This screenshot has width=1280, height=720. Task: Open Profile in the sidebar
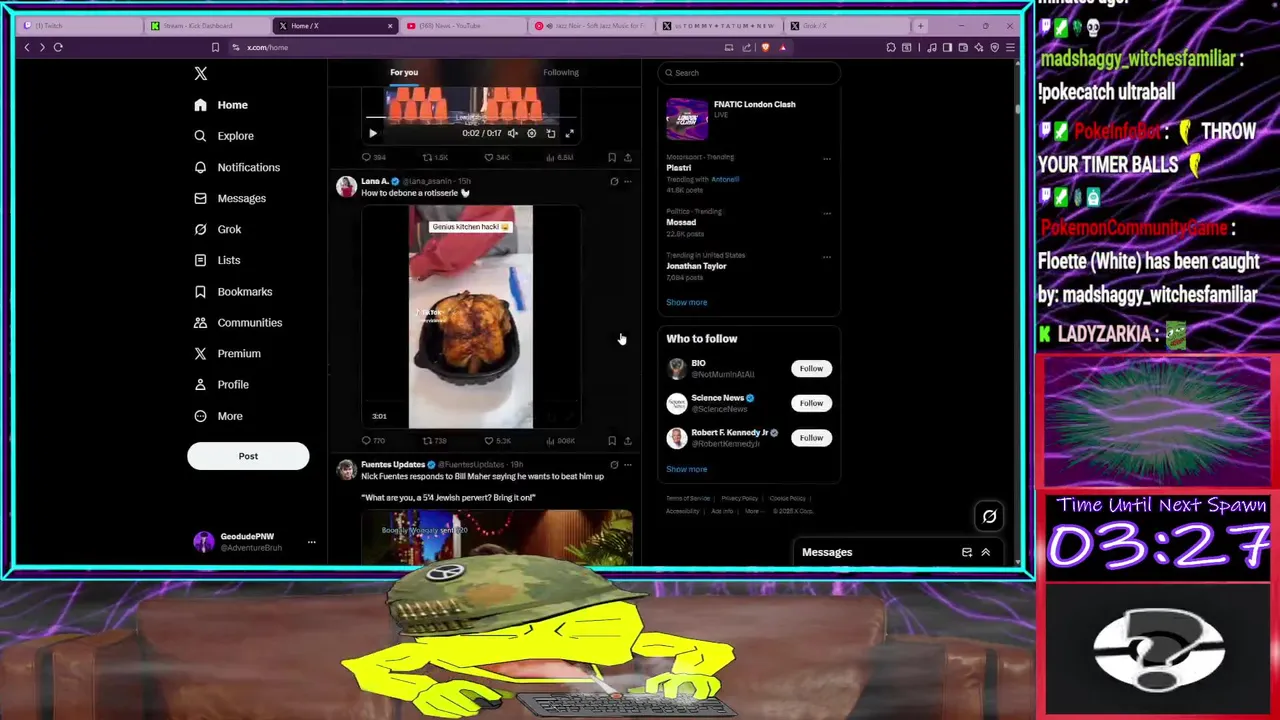pyautogui.click(x=221, y=384)
